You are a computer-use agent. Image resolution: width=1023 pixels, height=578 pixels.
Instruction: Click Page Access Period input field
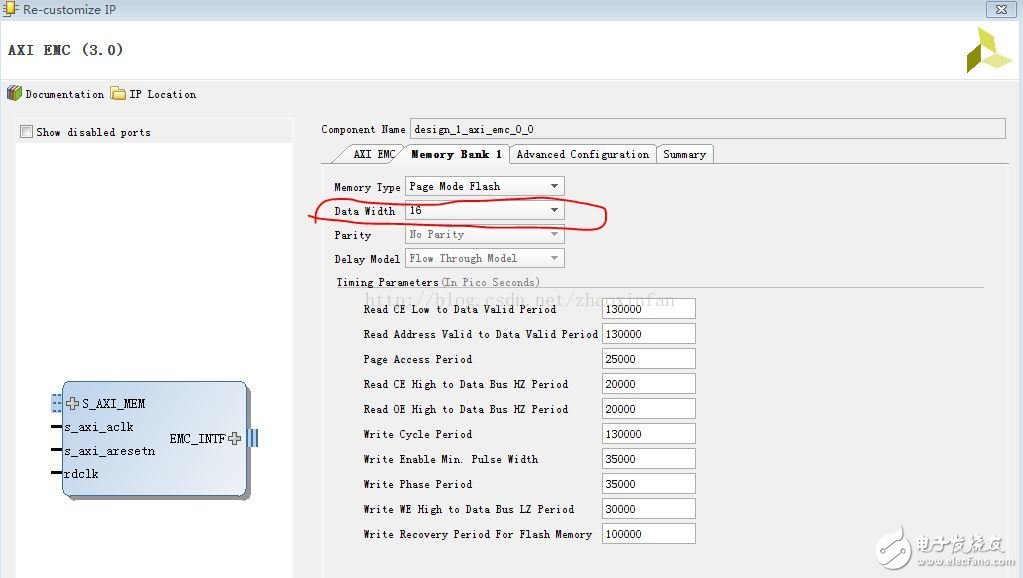[x=648, y=359]
